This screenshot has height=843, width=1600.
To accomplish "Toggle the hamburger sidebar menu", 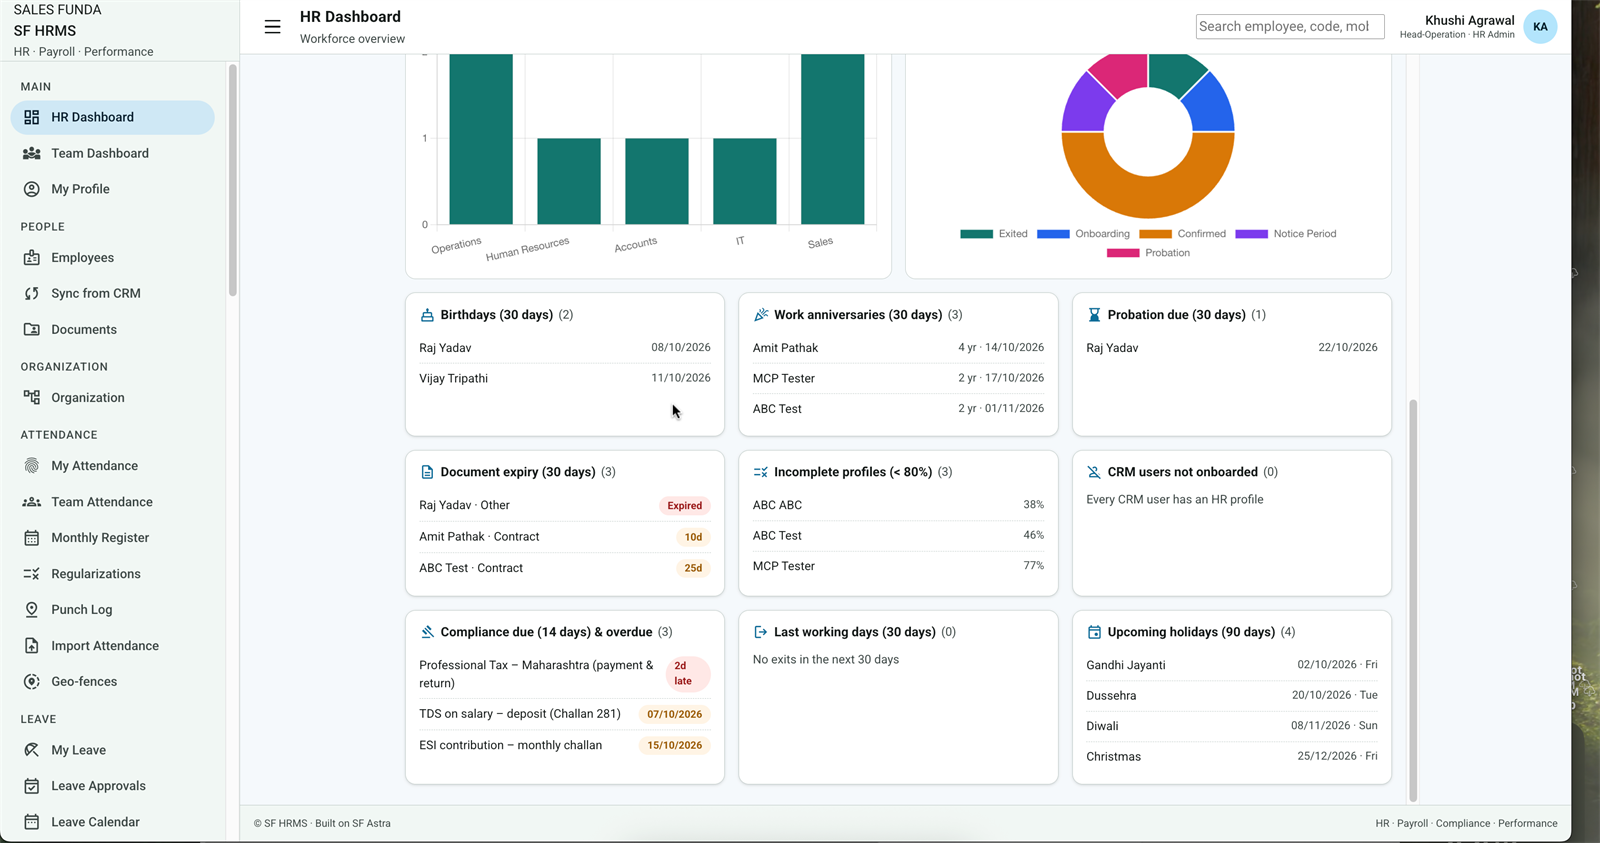I will (x=272, y=27).
